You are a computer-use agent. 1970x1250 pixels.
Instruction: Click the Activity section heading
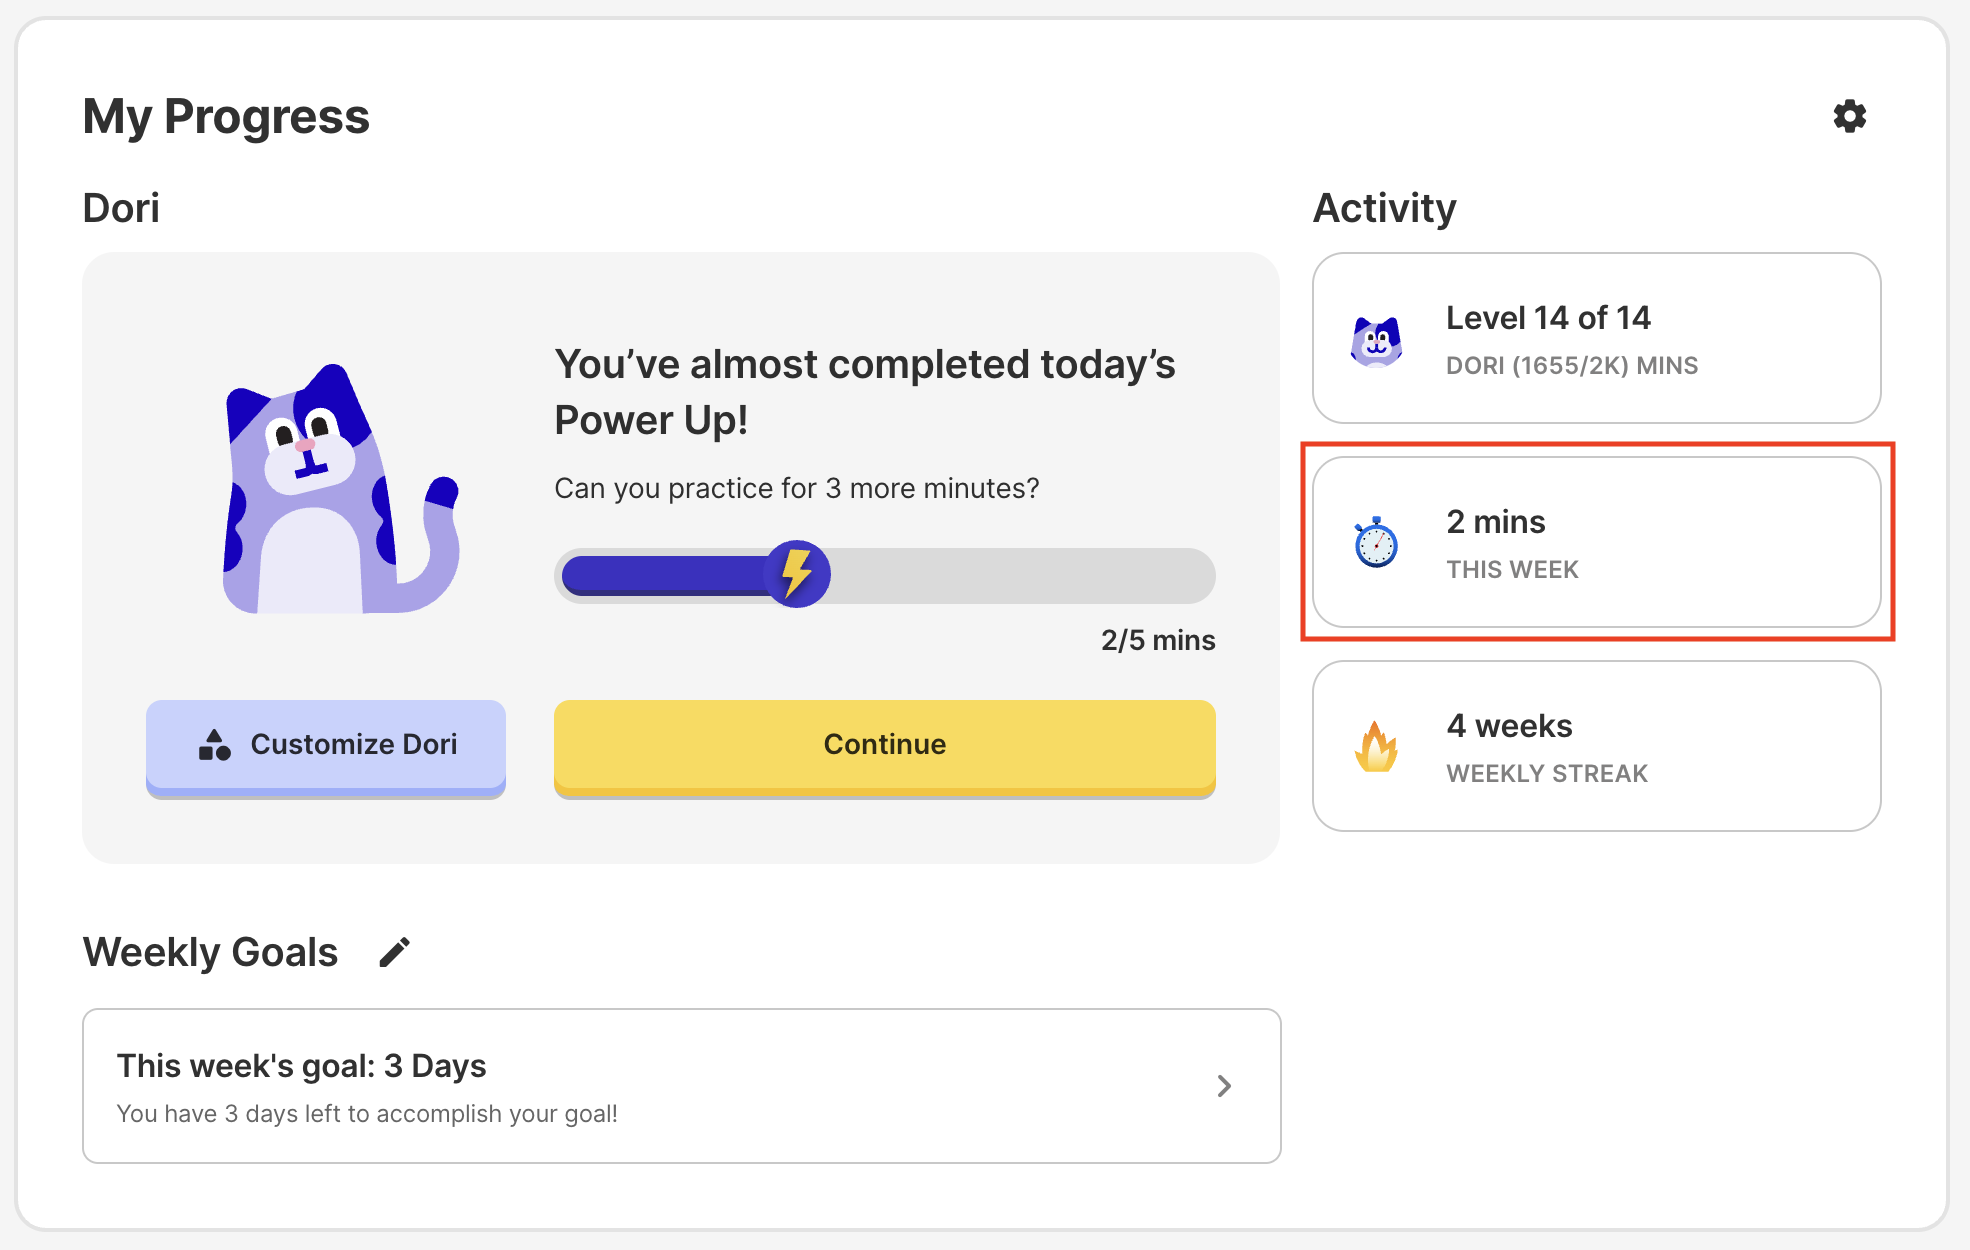(1384, 208)
